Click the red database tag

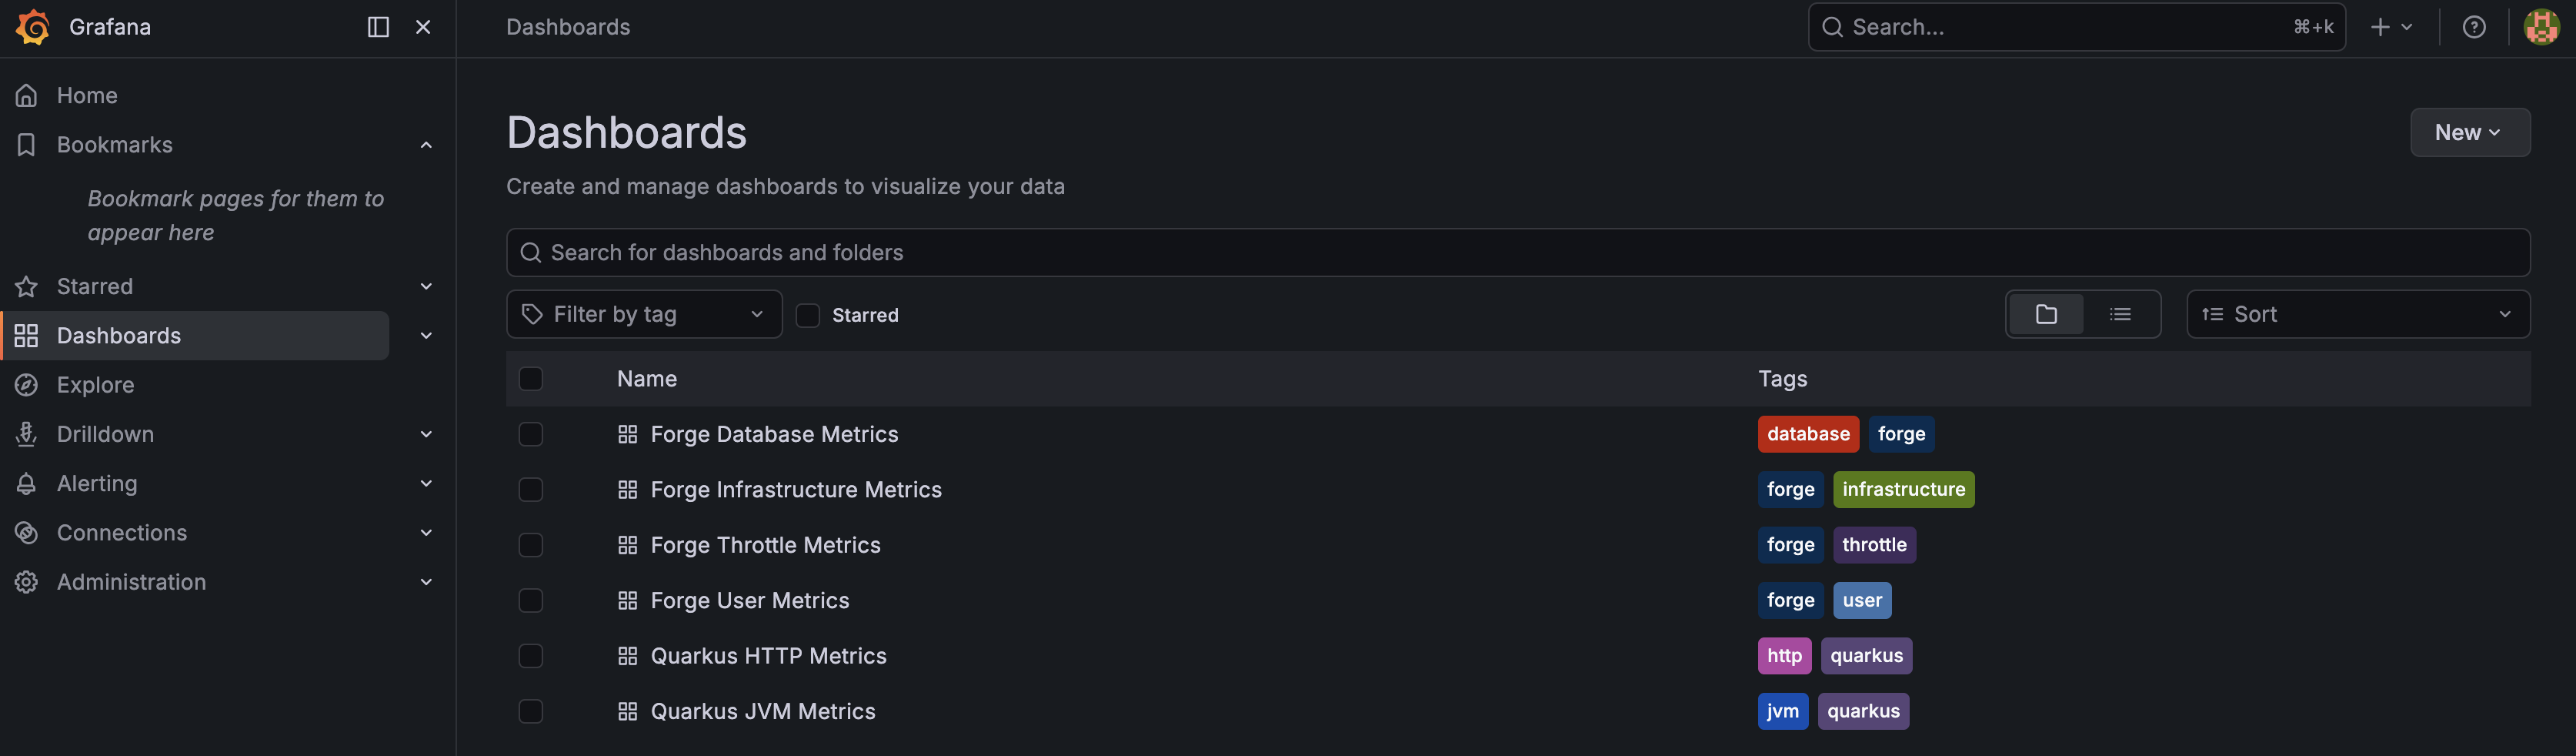coord(1807,434)
